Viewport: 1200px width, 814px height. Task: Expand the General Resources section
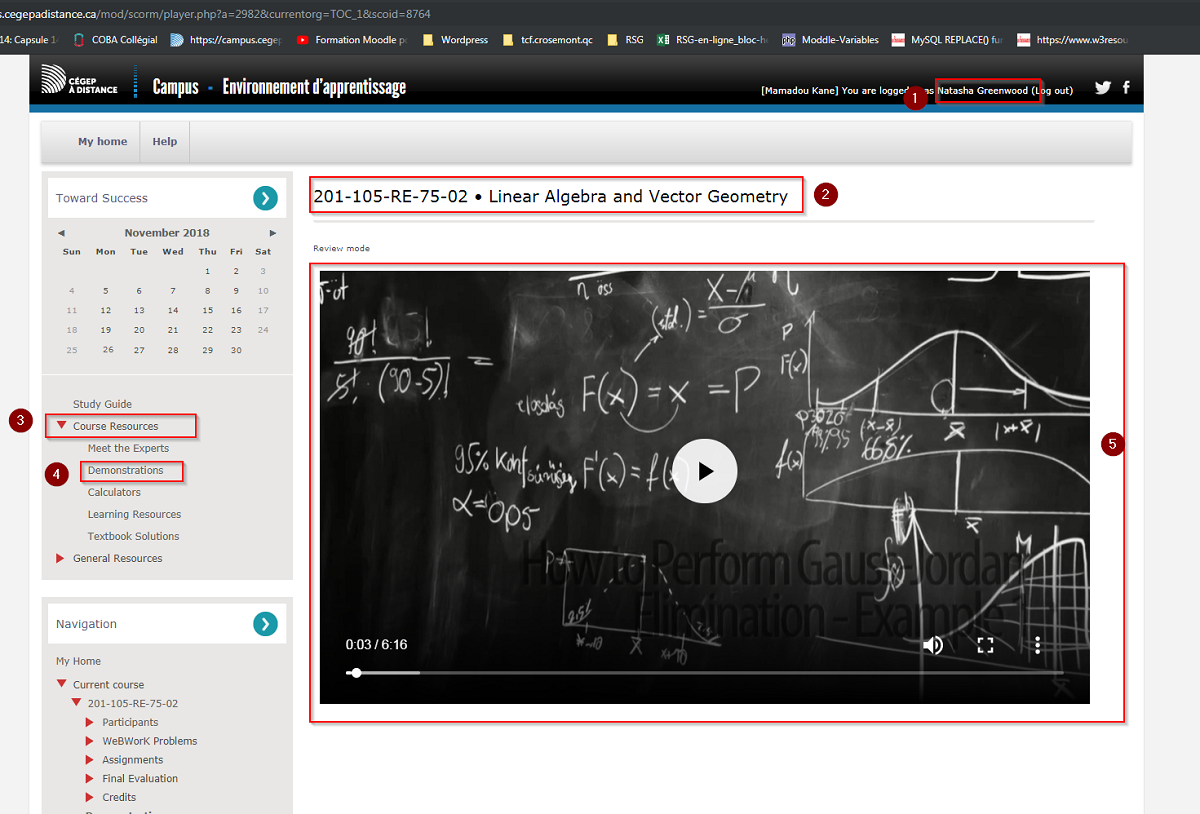(x=61, y=558)
